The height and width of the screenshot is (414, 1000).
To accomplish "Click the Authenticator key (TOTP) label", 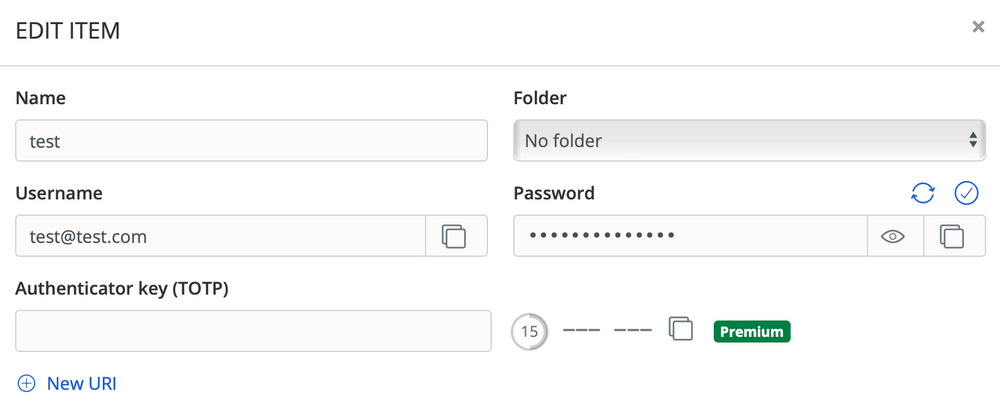I will coord(122,289).
